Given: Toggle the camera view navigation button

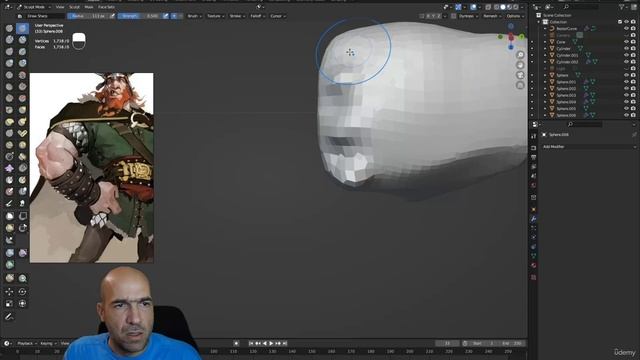Looking at the screenshot, I should pyautogui.click(x=520, y=75).
